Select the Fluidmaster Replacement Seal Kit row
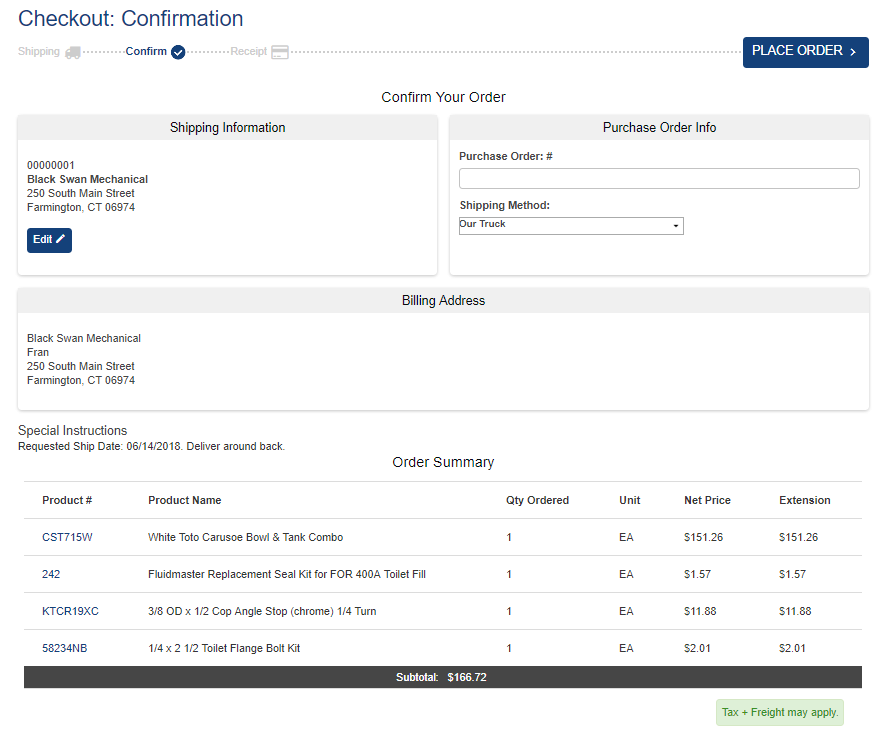This screenshot has width=879, height=735. pos(287,574)
